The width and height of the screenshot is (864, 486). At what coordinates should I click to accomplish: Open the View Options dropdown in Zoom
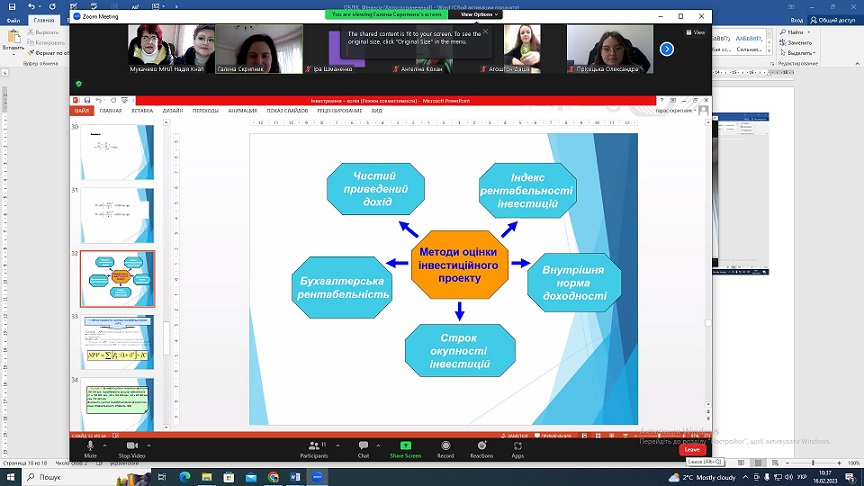[x=479, y=14]
